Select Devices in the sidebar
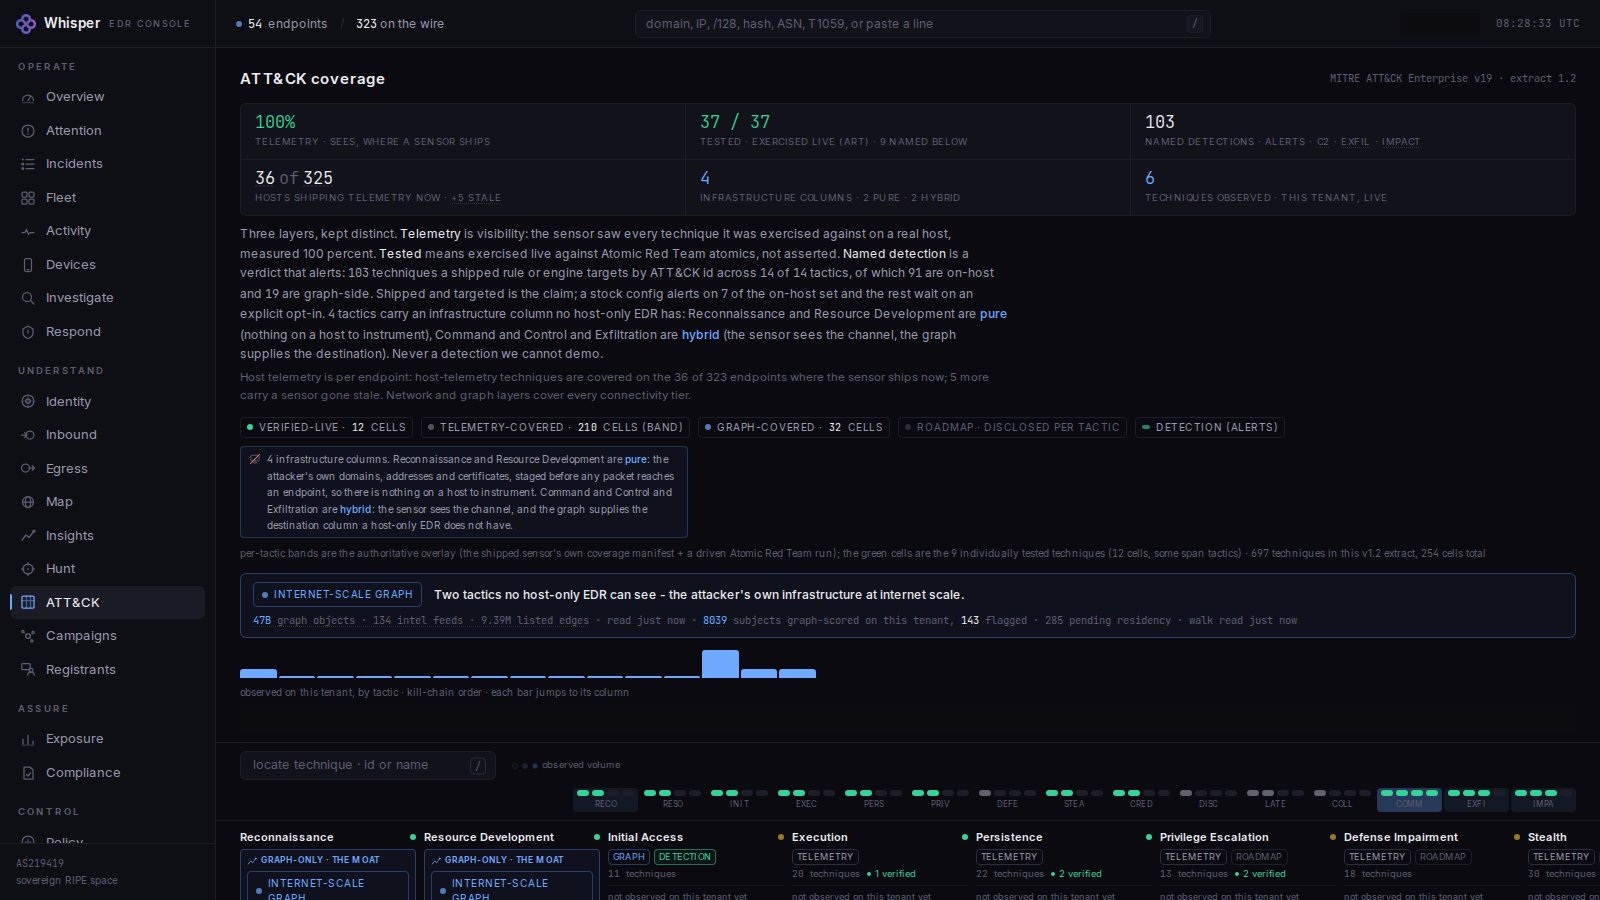 click(107, 265)
